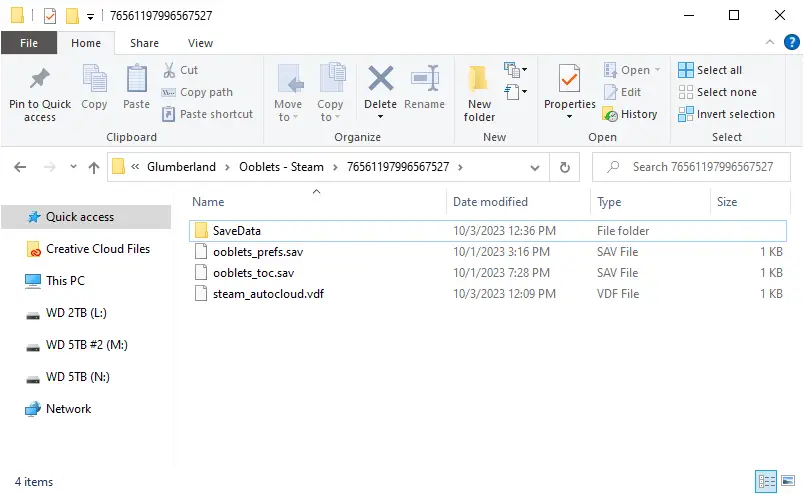Screen dimensions: 804x494
Task: Select the steam_autocloud.vdf file
Action: [x=488, y=294]
